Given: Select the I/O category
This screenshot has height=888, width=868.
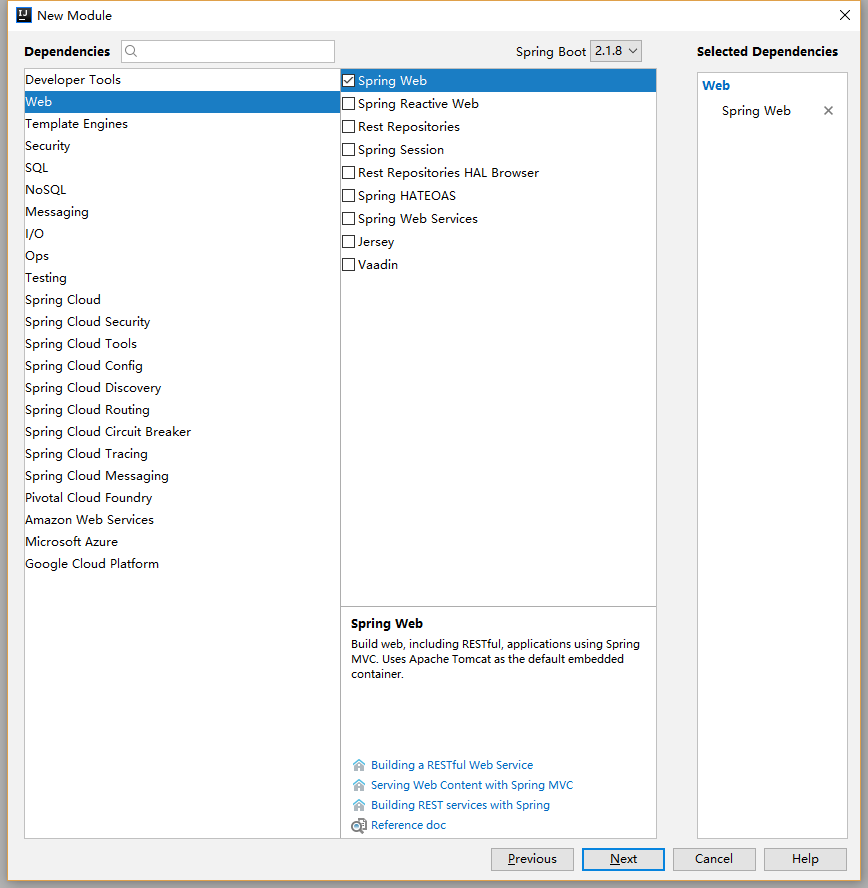Looking at the screenshot, I should coord(182,234).
